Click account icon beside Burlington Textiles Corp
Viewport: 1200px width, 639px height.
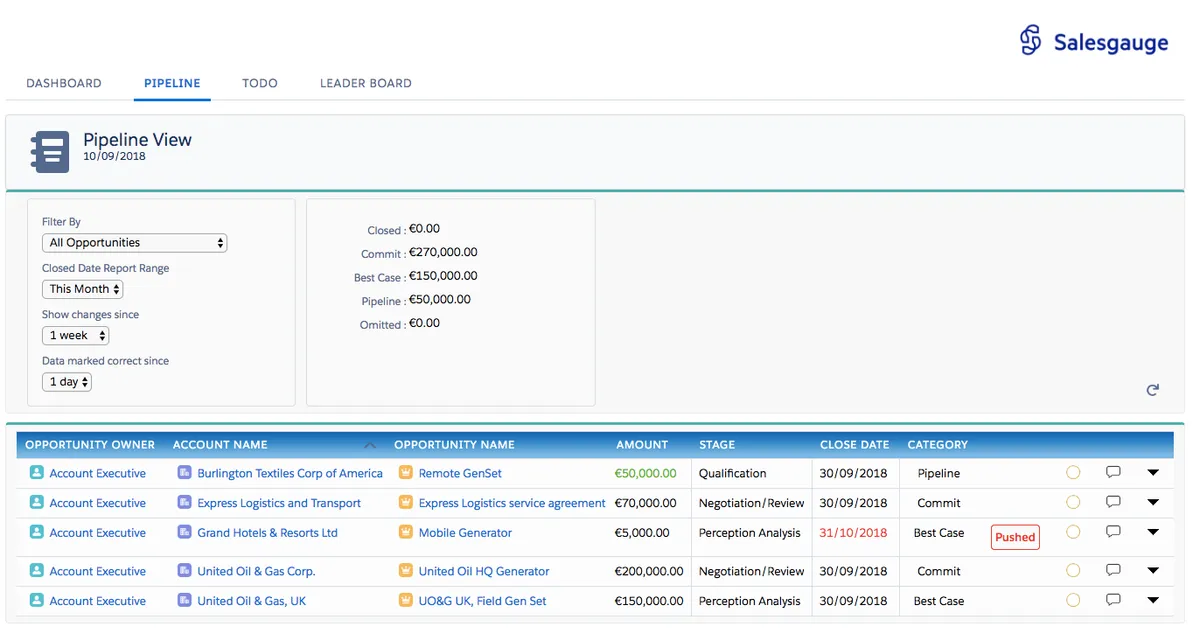184,473
